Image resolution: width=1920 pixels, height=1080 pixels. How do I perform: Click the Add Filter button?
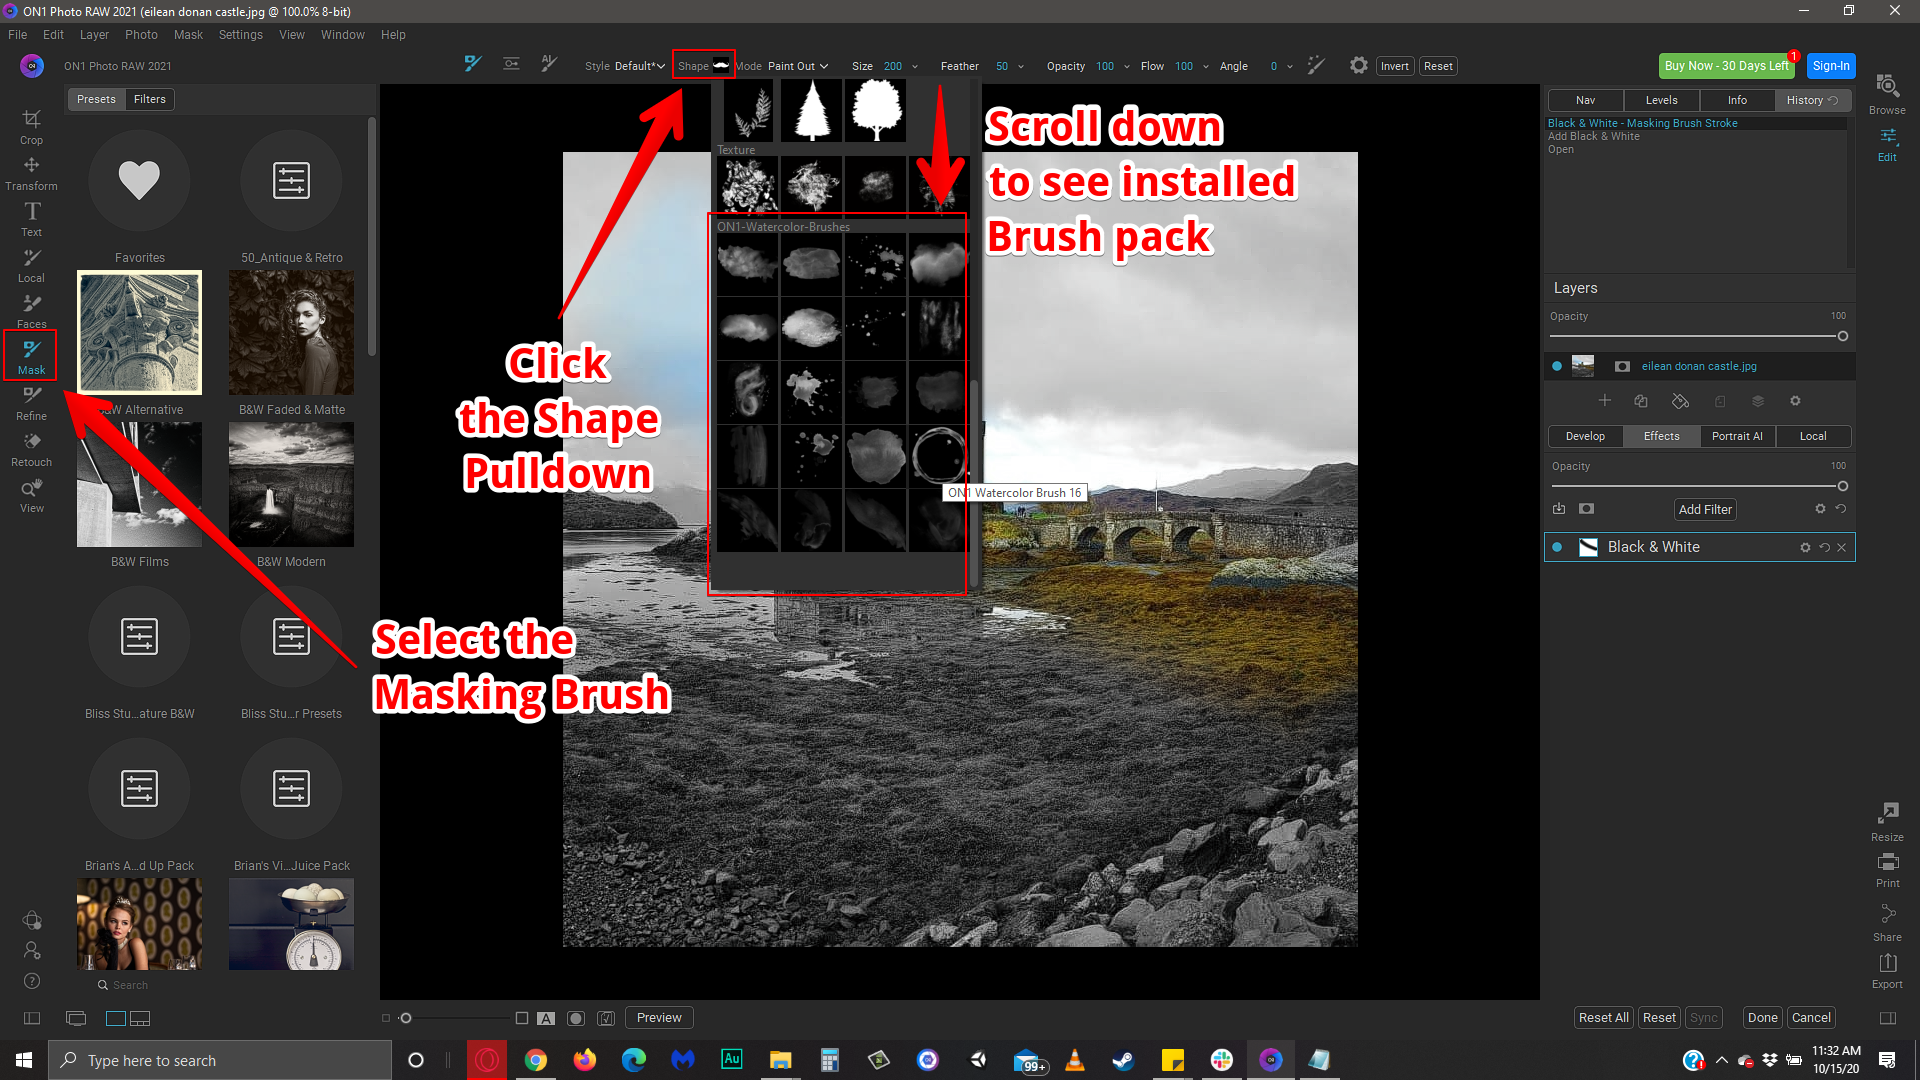[x=1705, y=509]
